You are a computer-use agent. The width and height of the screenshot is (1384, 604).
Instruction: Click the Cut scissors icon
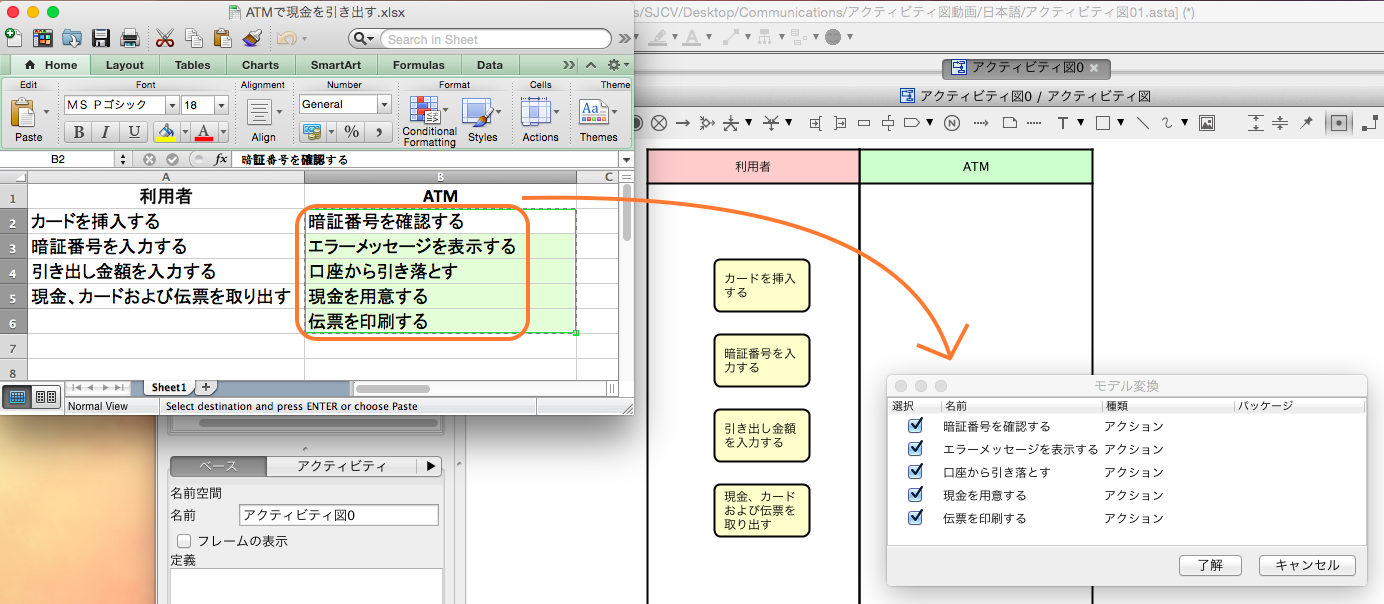[165, 39]
